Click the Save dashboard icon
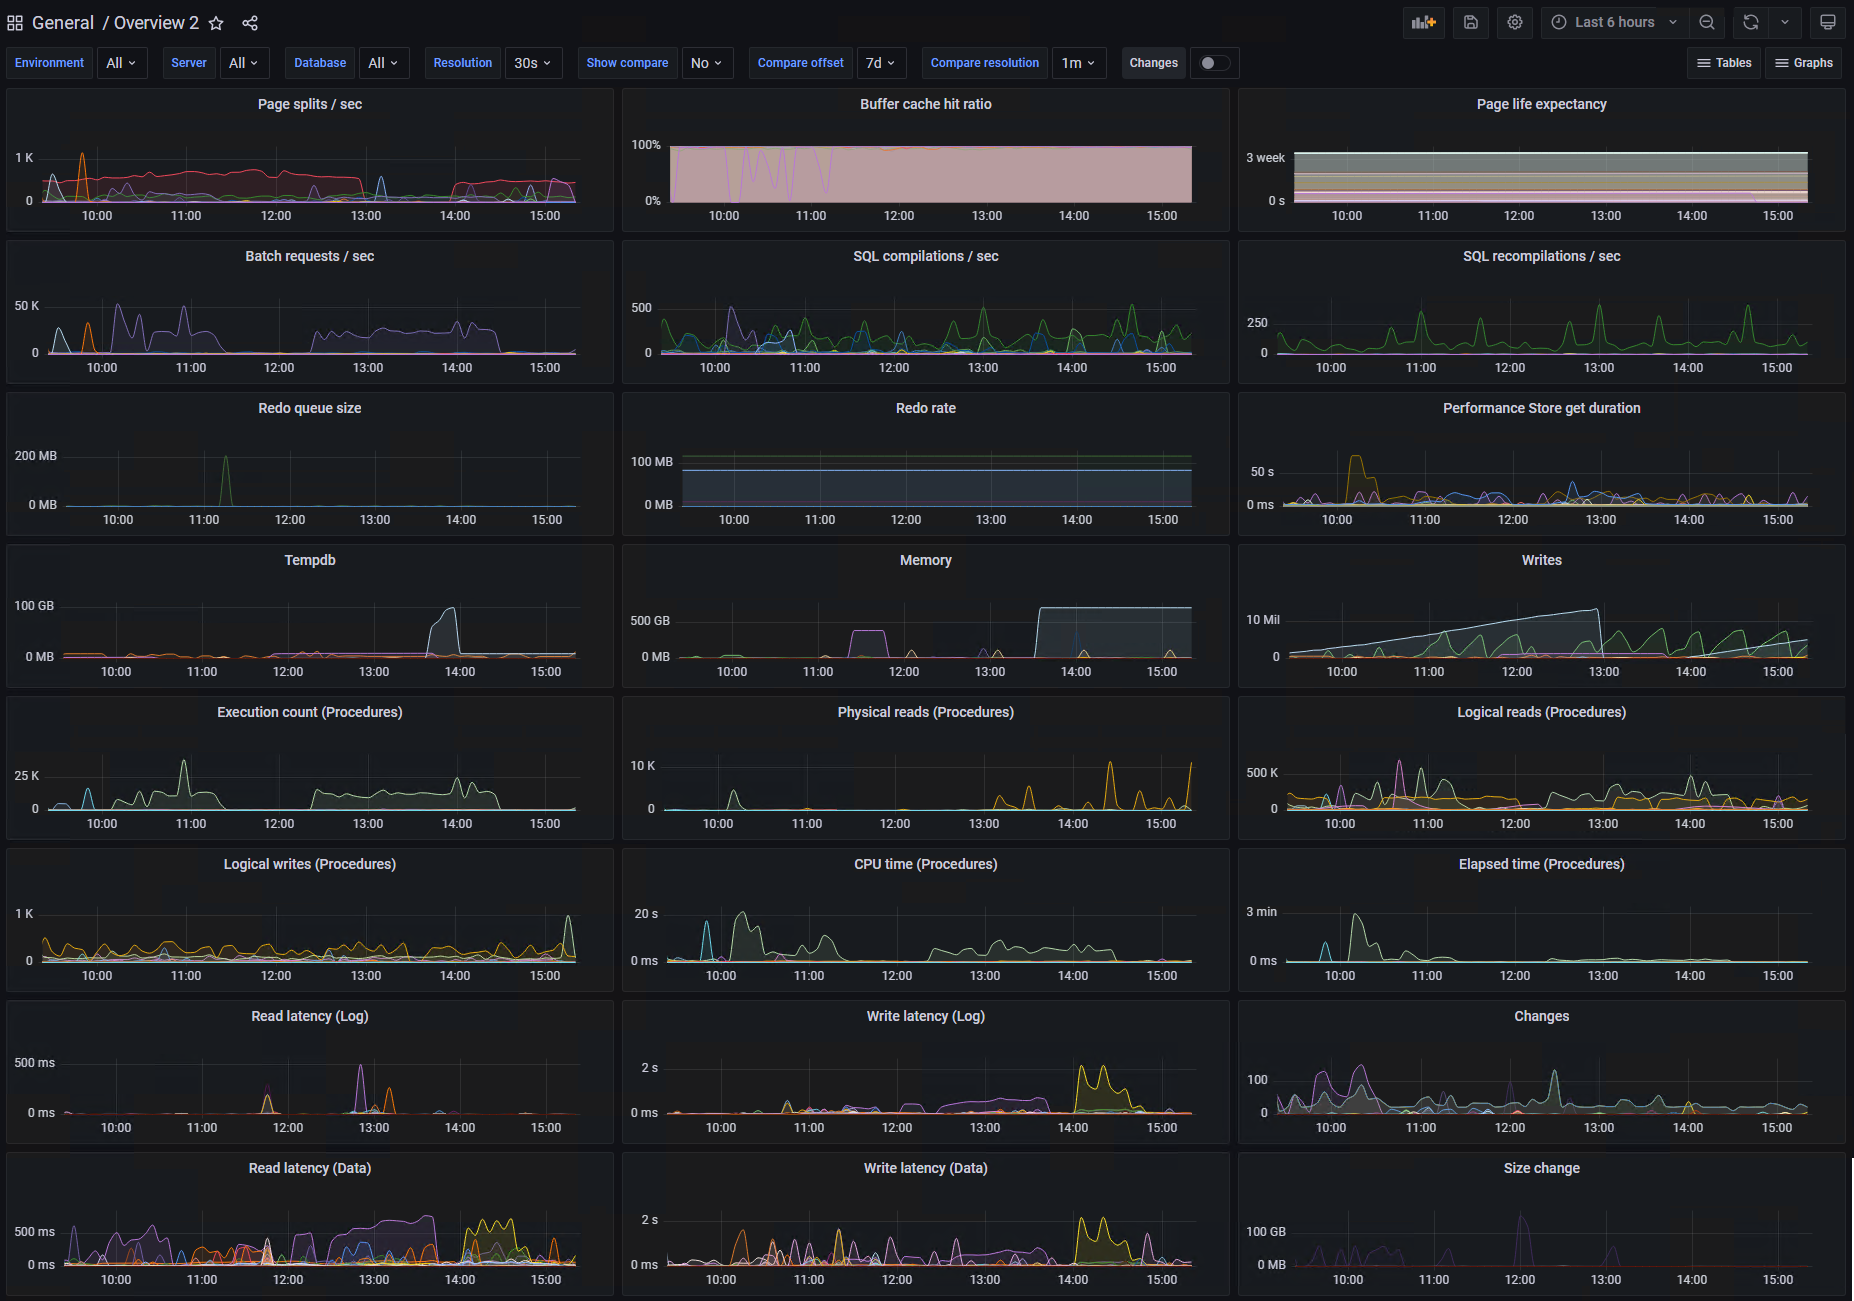This screenshot has height=1301, width=1854. point(1471,22)
